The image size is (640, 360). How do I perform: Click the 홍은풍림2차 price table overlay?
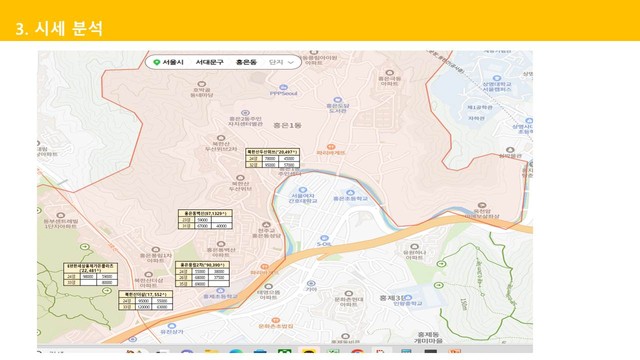click(x=202, y=274)
